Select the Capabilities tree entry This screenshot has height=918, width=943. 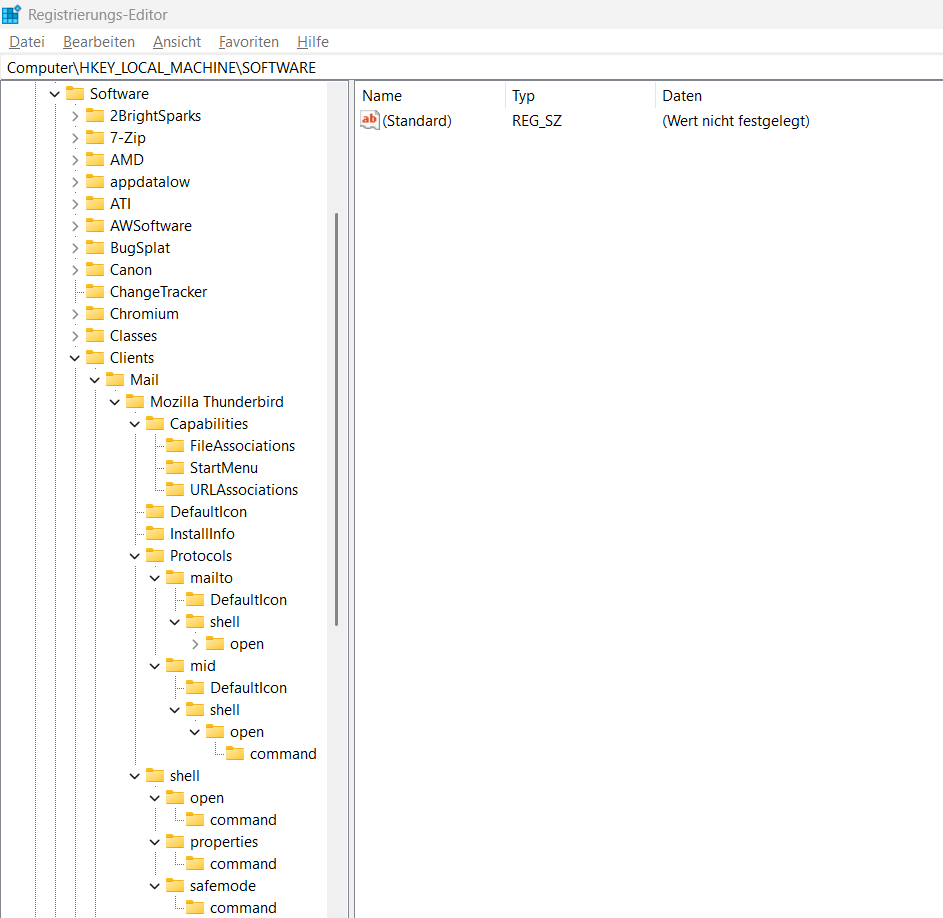pyautogui.click(x=209, y=424)
